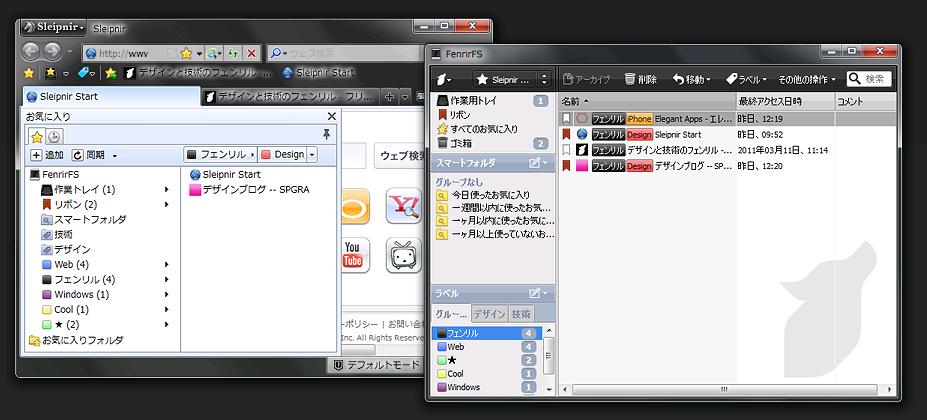The width and height of the screenshot is (927, 420).
Task: Click the Forward arrow in Sleipnir
Action: tap(52, 53)
